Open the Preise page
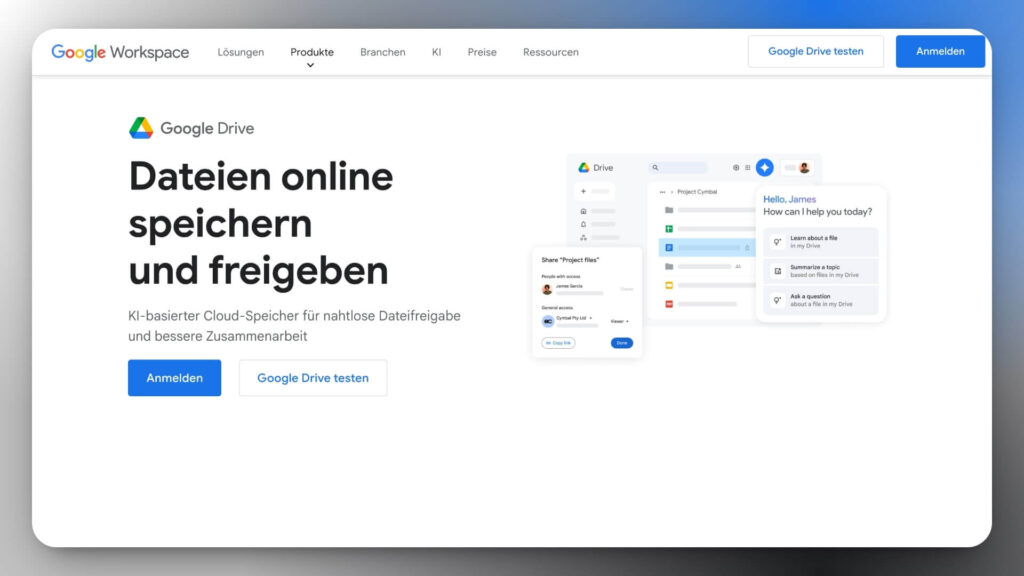Screen dimensions: 1024x576 (x=482, y=52)
